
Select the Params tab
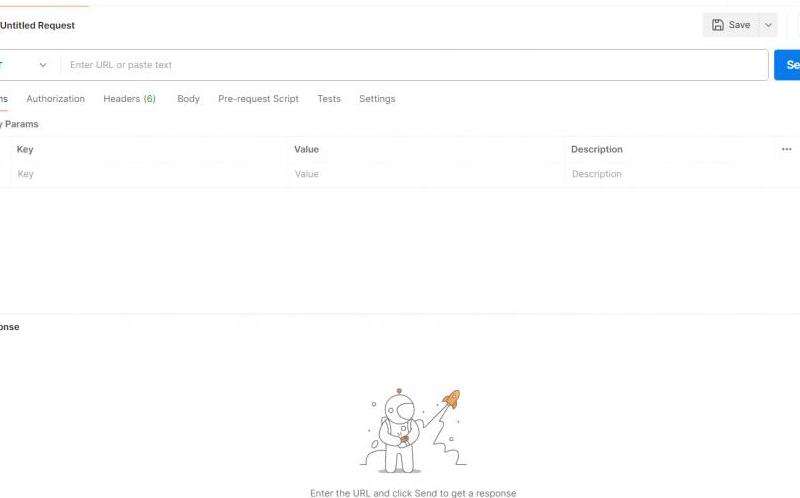3,99
